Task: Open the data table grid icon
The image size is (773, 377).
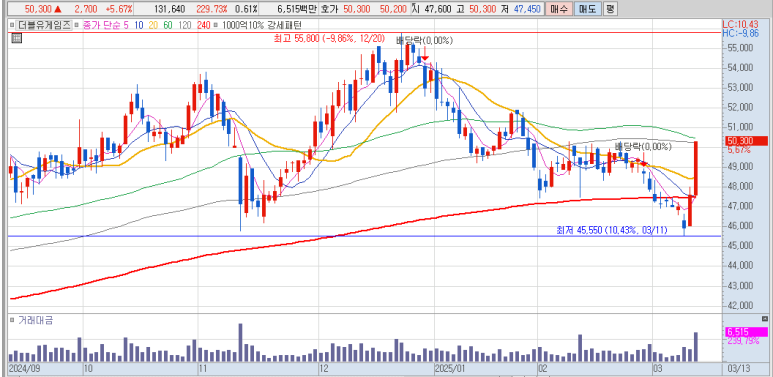Action: pos(16,38)
